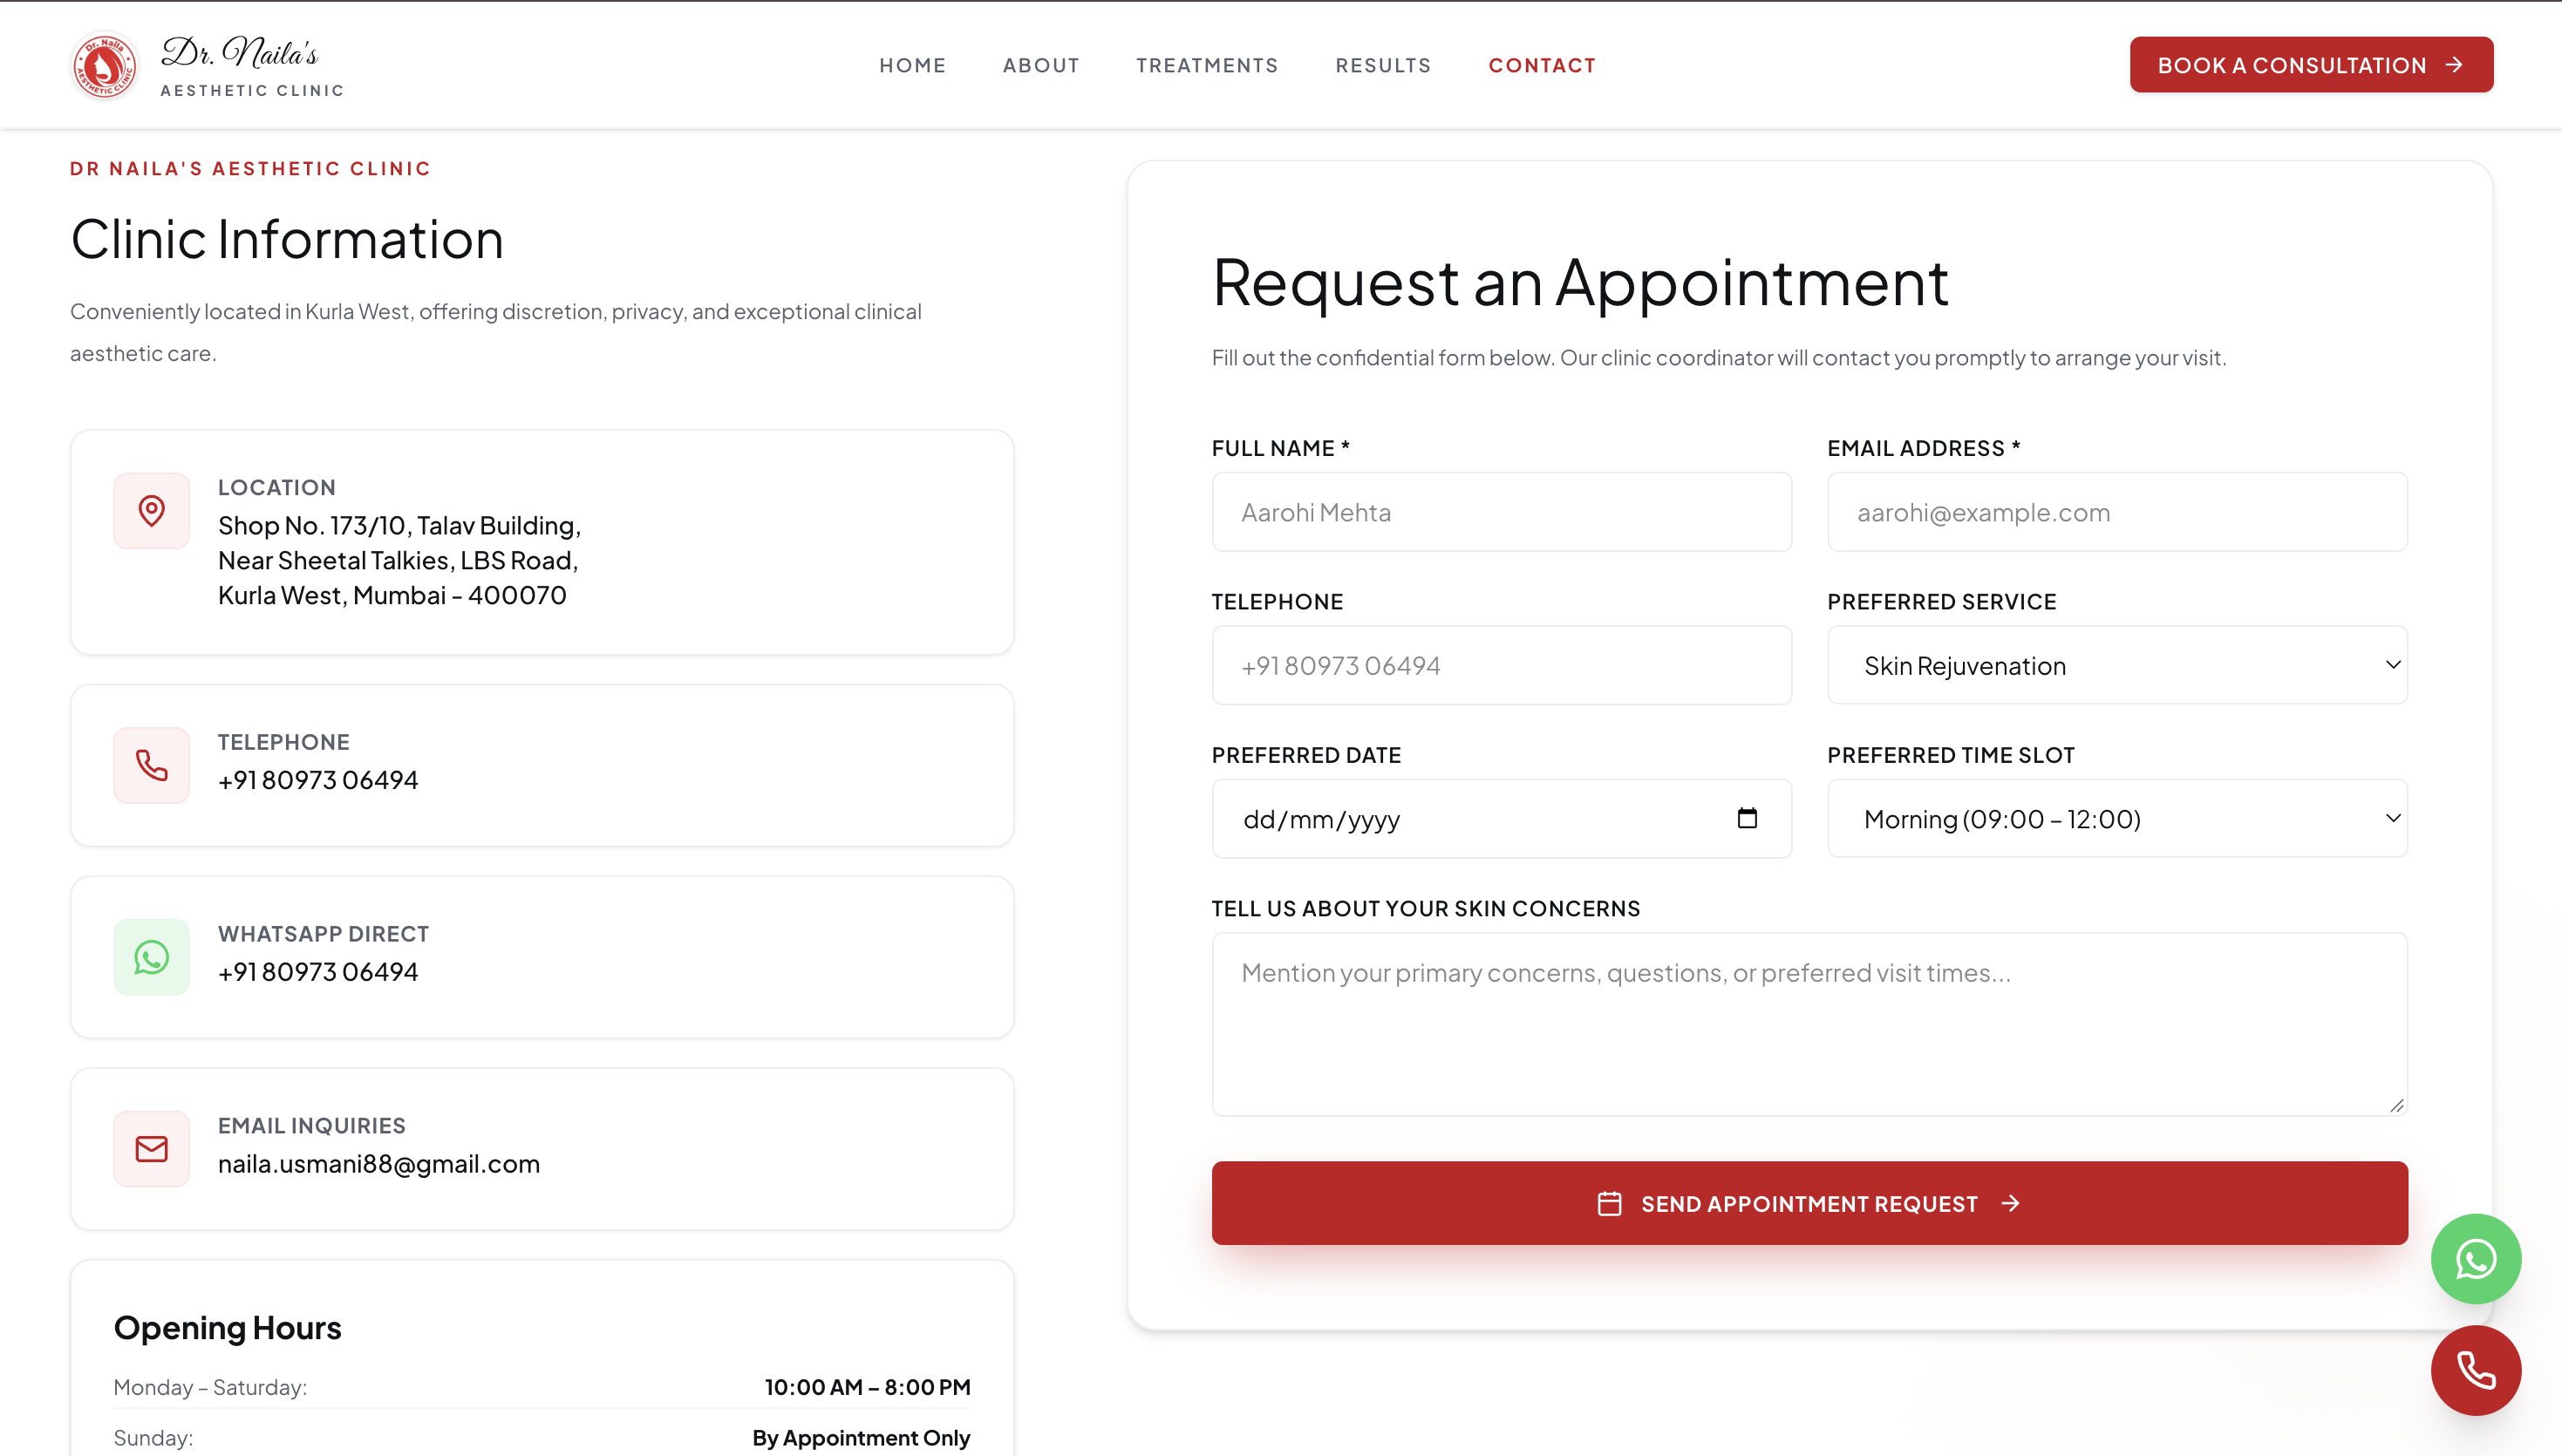Go to the Treatments menu item
2562x1456 pixels.
click(1207, 65)
